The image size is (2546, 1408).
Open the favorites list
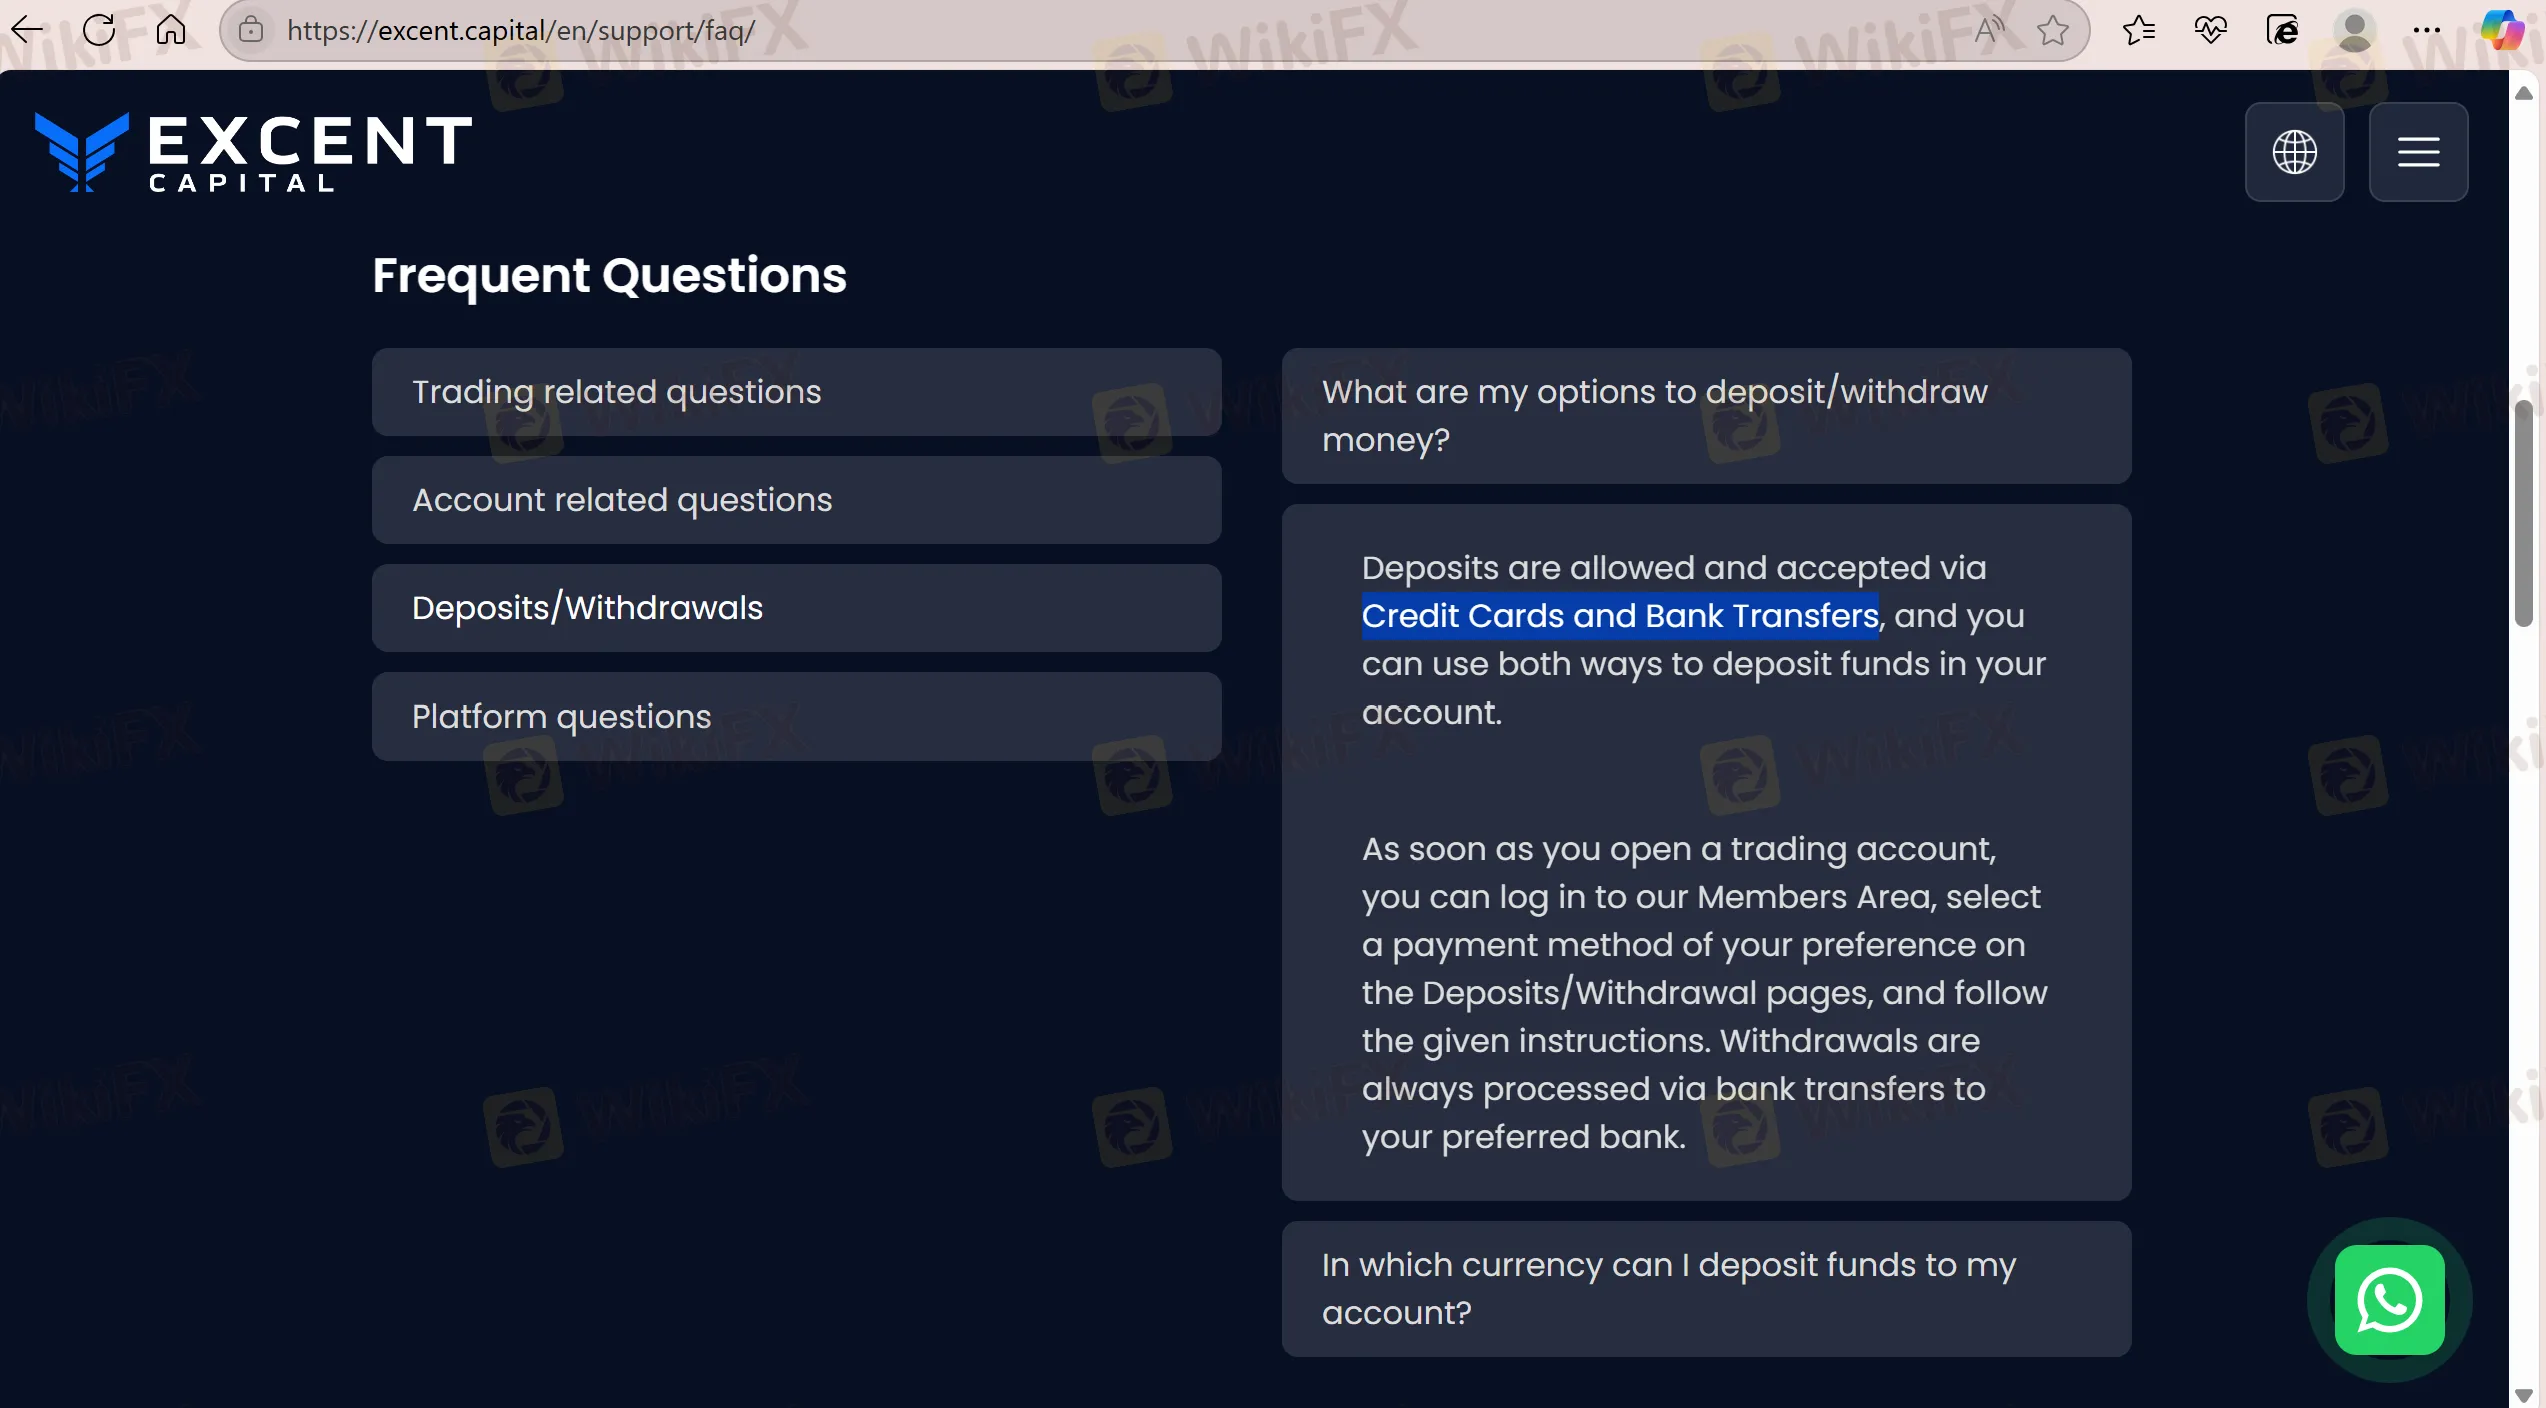2138,30
